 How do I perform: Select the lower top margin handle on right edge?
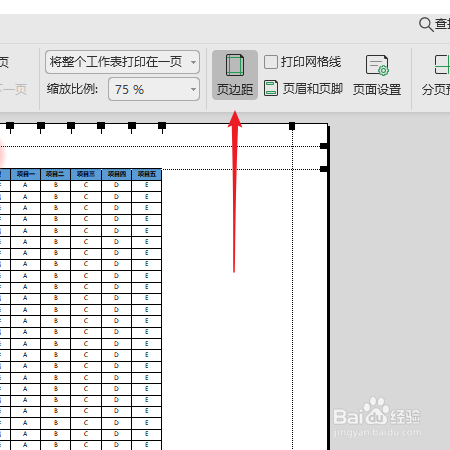(x=324, y=169)
